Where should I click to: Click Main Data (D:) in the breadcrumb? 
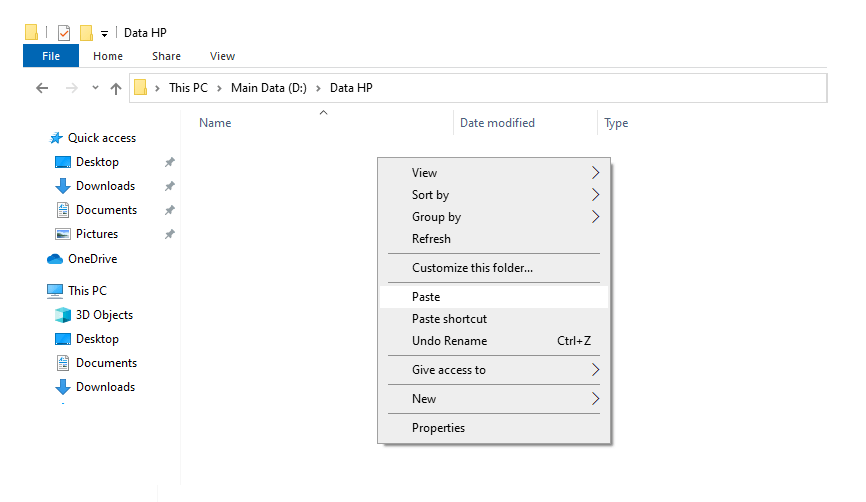point(269,88)
